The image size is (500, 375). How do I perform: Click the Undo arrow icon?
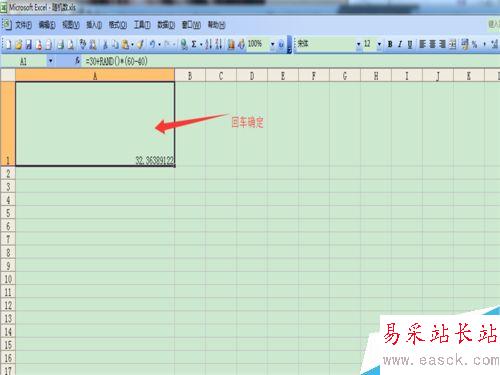click(152, 44)
